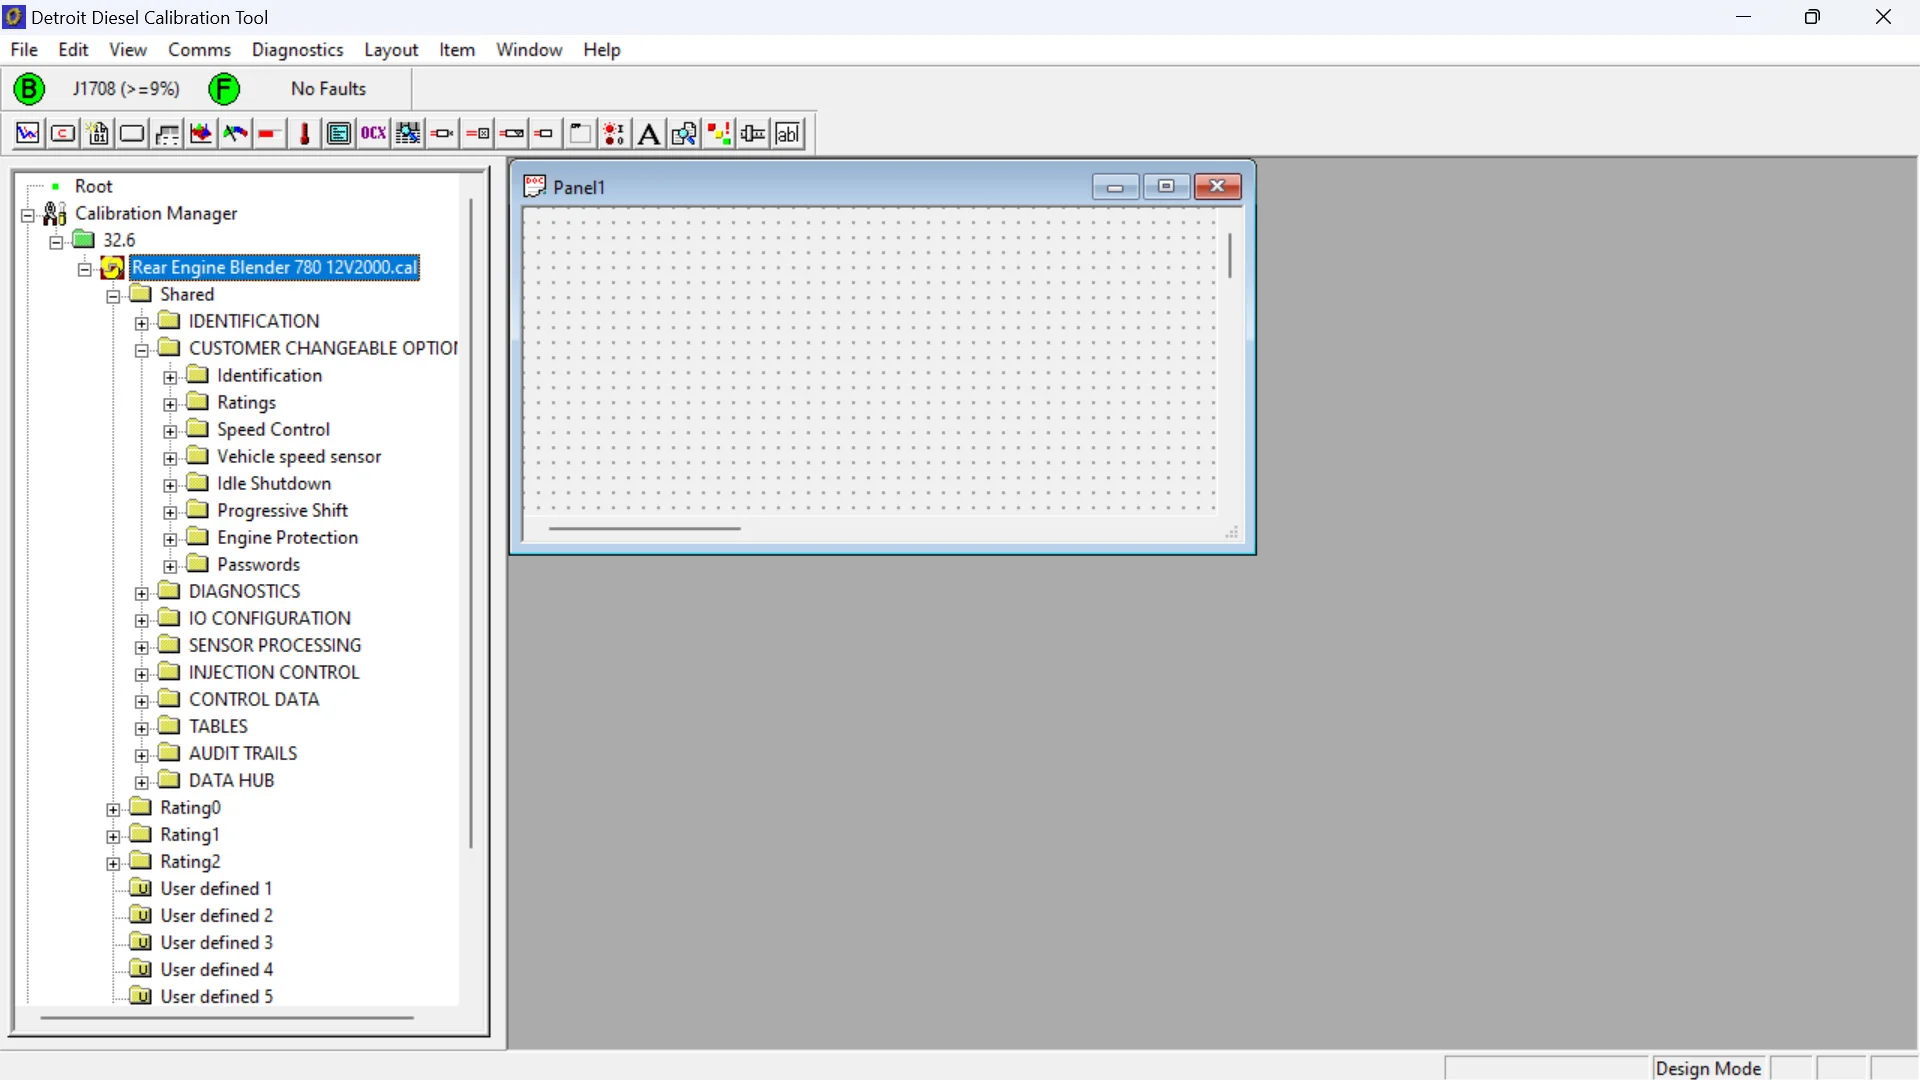Image resolution: width=1920 pixels, height=1080 pixels.
Task: Collapse the Rear Engine Blender calibration node
Action: coord(85,268)
